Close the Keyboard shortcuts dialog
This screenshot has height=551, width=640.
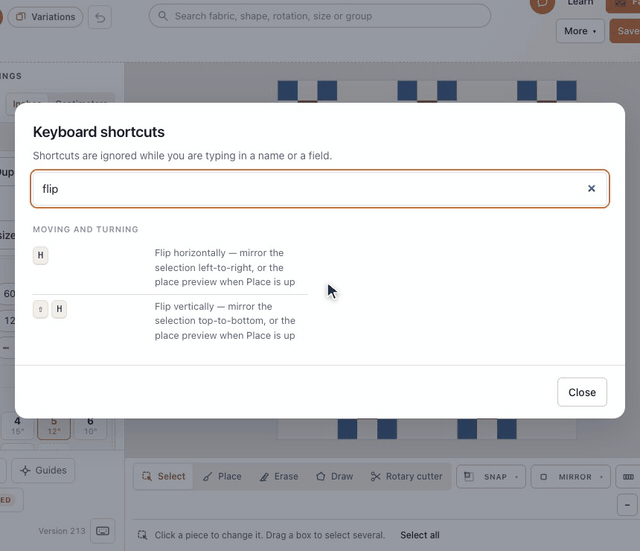582,392
